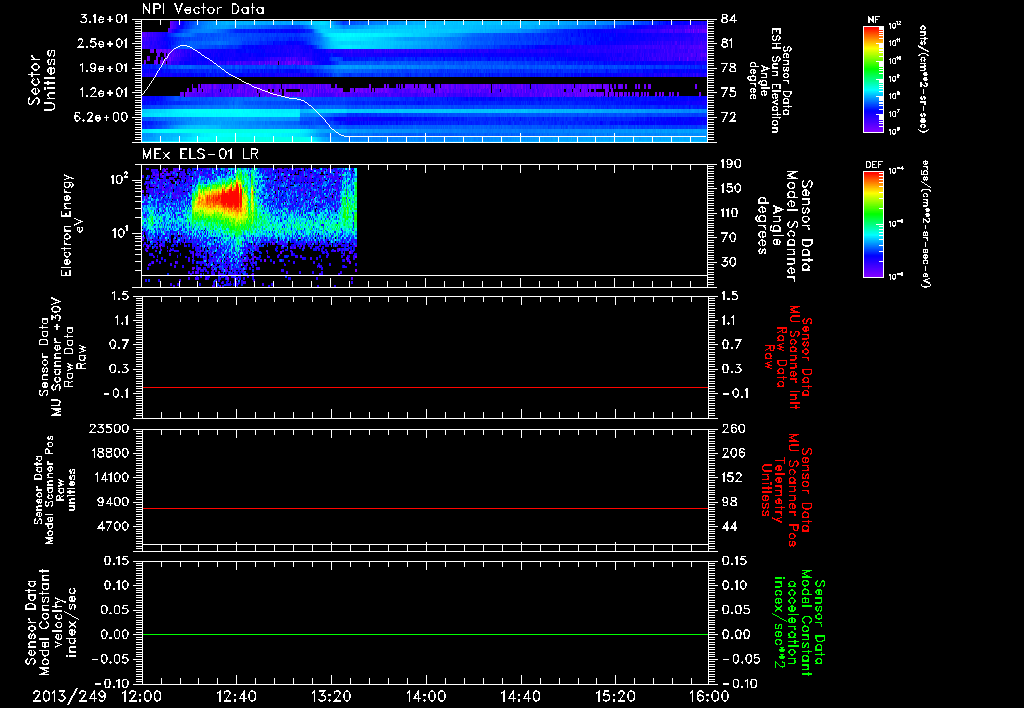Image resolution: width=1024 pixels, height=708 pixels.
Task: Click the 16:00 time axis label
Action: point(709,696)
